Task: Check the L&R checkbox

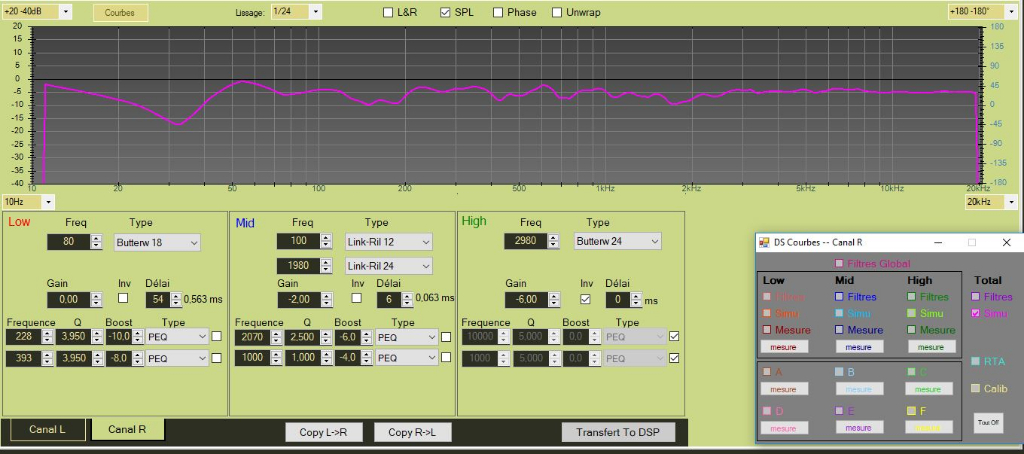Action: coord(388,13)
